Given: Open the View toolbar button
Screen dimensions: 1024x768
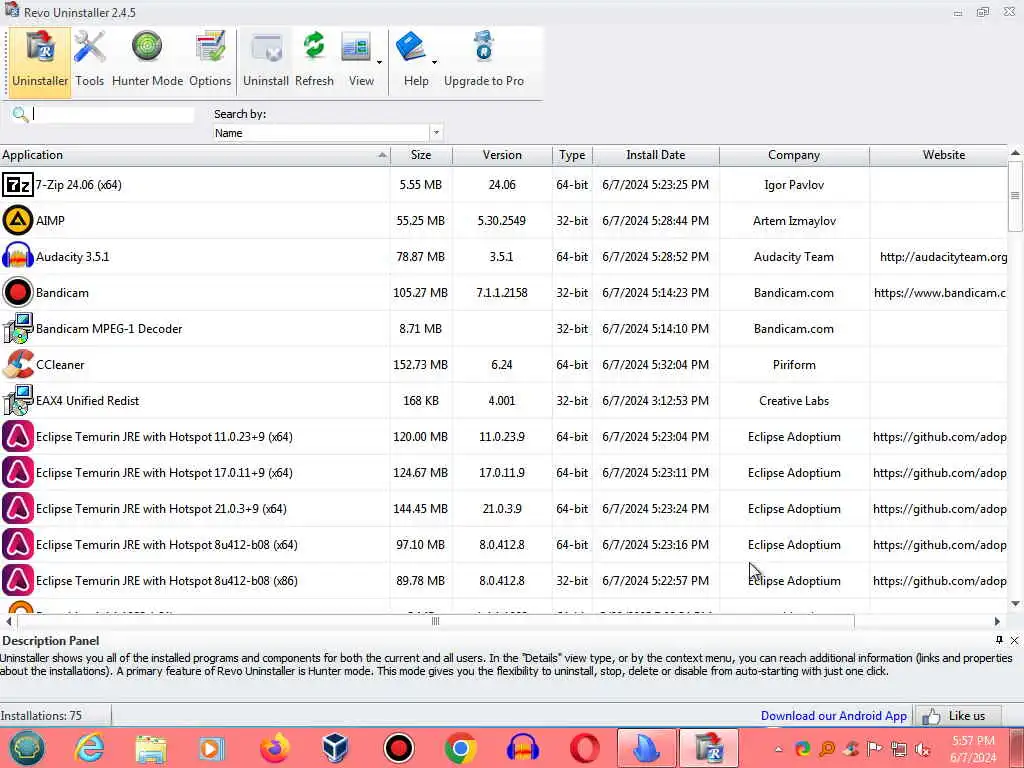Looking at the screenshot, I should [358, 62].
